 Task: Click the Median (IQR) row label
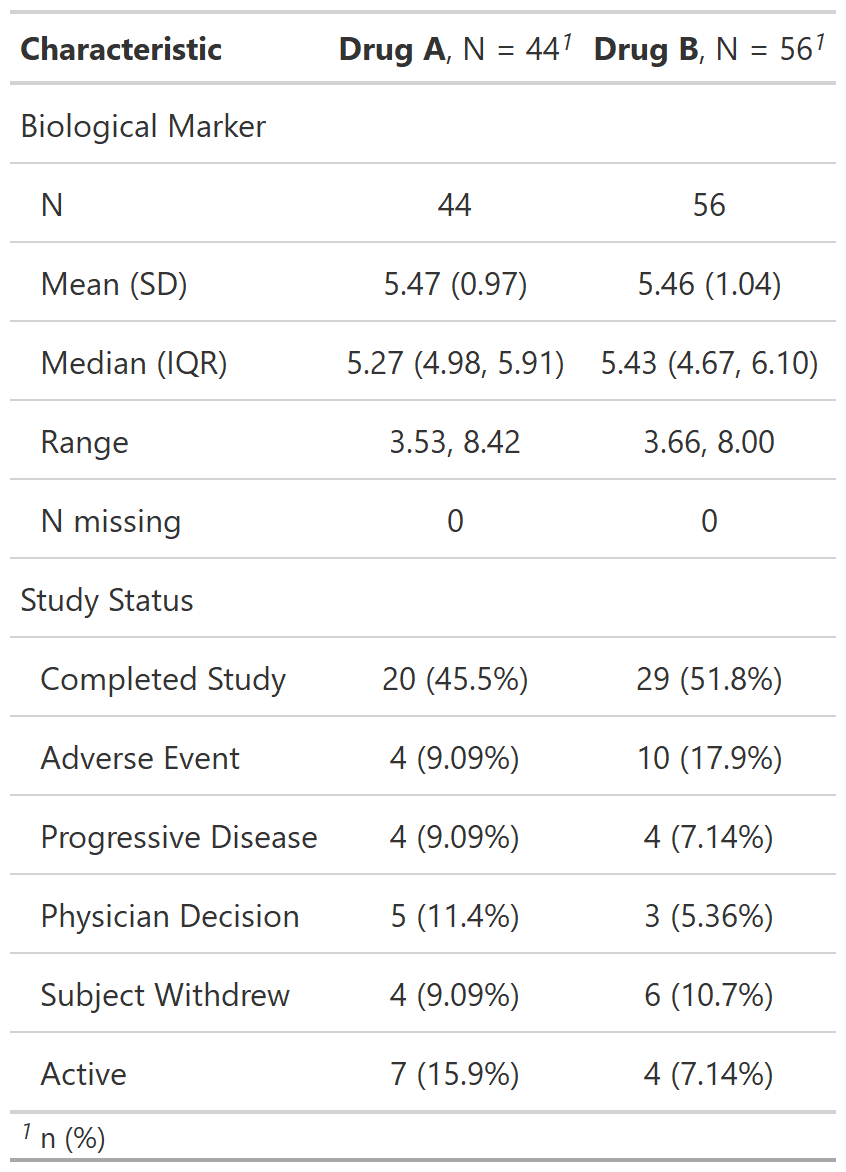pos(134,364)
